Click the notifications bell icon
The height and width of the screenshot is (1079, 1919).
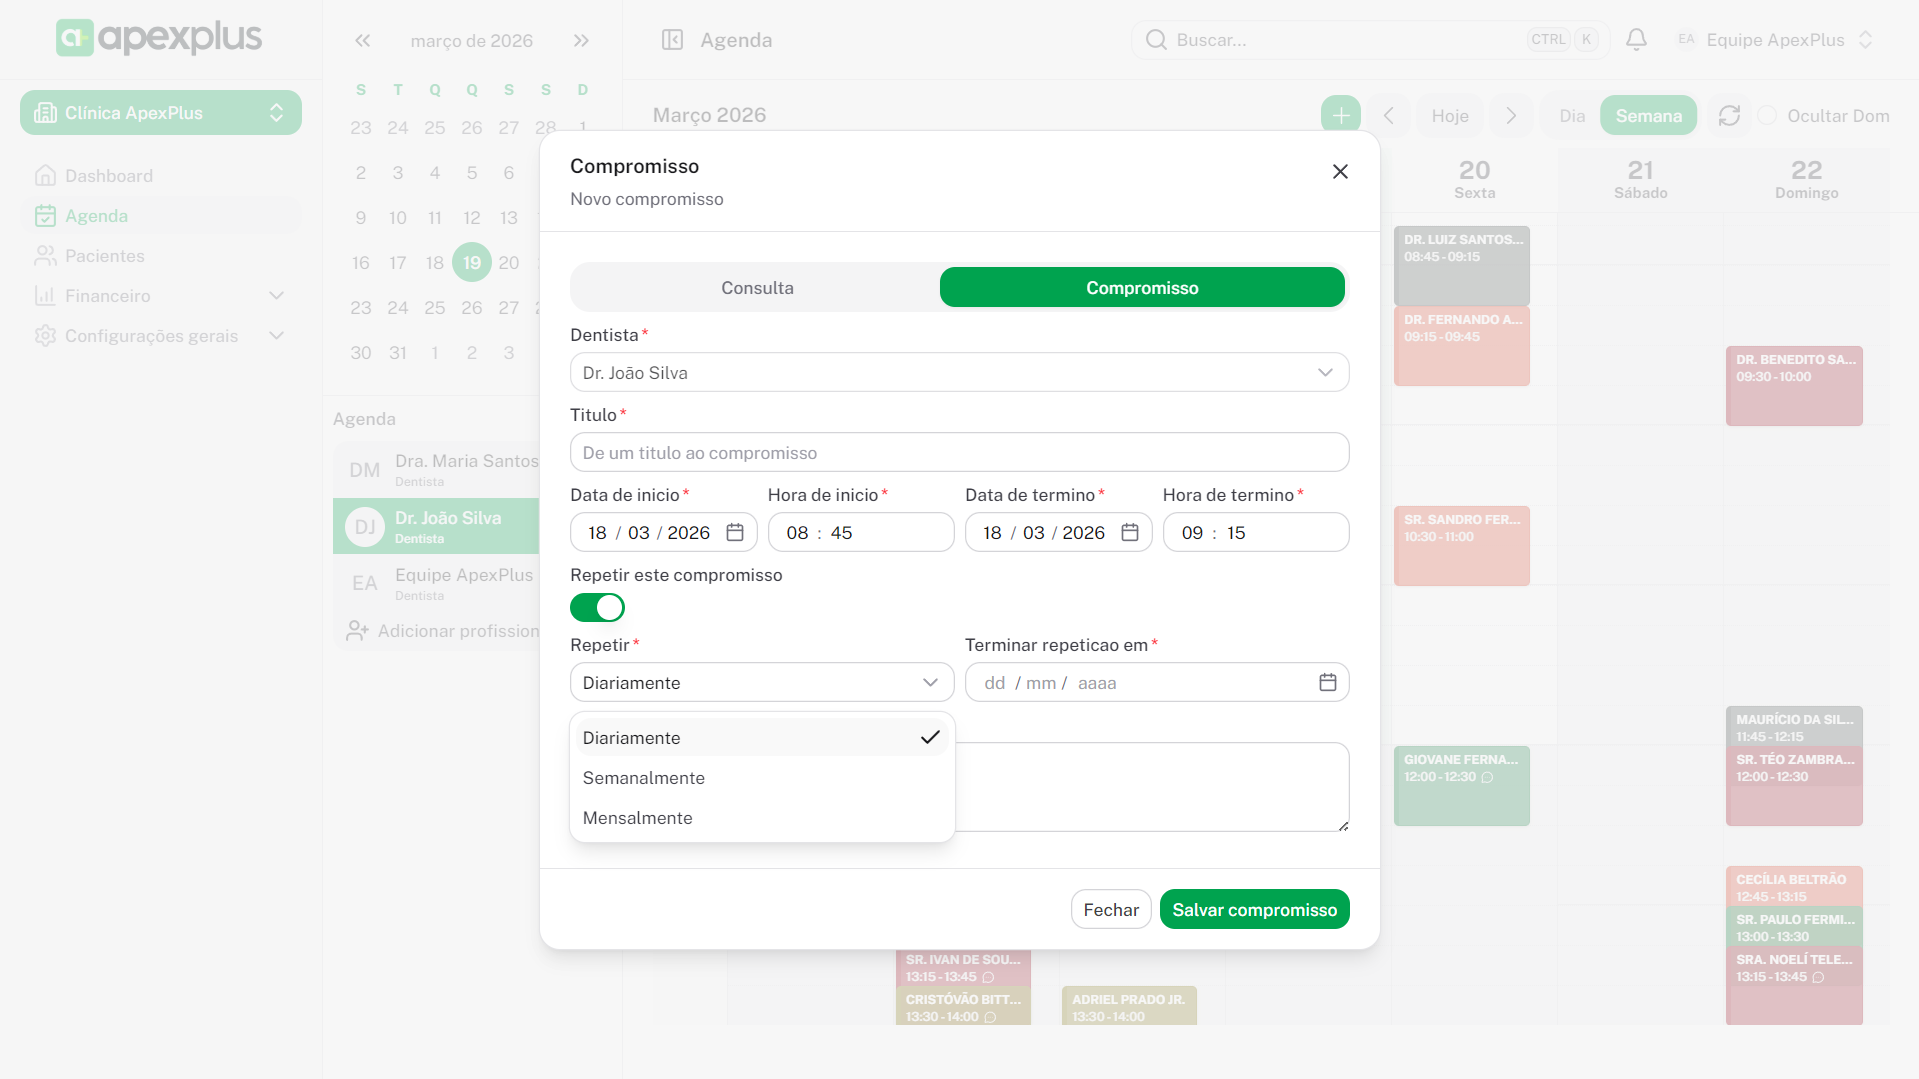click(1636, 40)
